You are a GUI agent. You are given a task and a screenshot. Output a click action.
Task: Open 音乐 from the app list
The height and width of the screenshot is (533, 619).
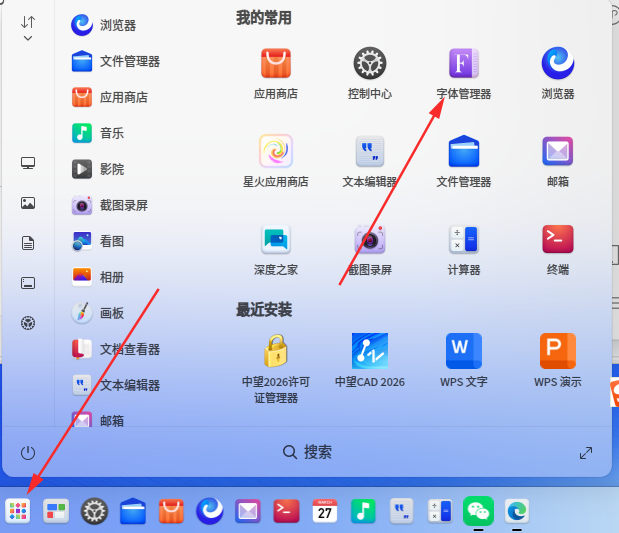click(98, 133)
